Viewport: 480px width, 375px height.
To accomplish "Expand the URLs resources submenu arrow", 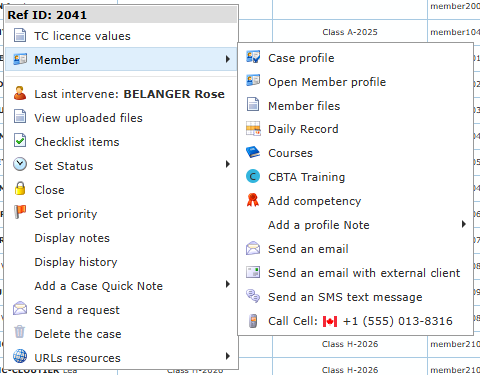I will tap(228, 356).
